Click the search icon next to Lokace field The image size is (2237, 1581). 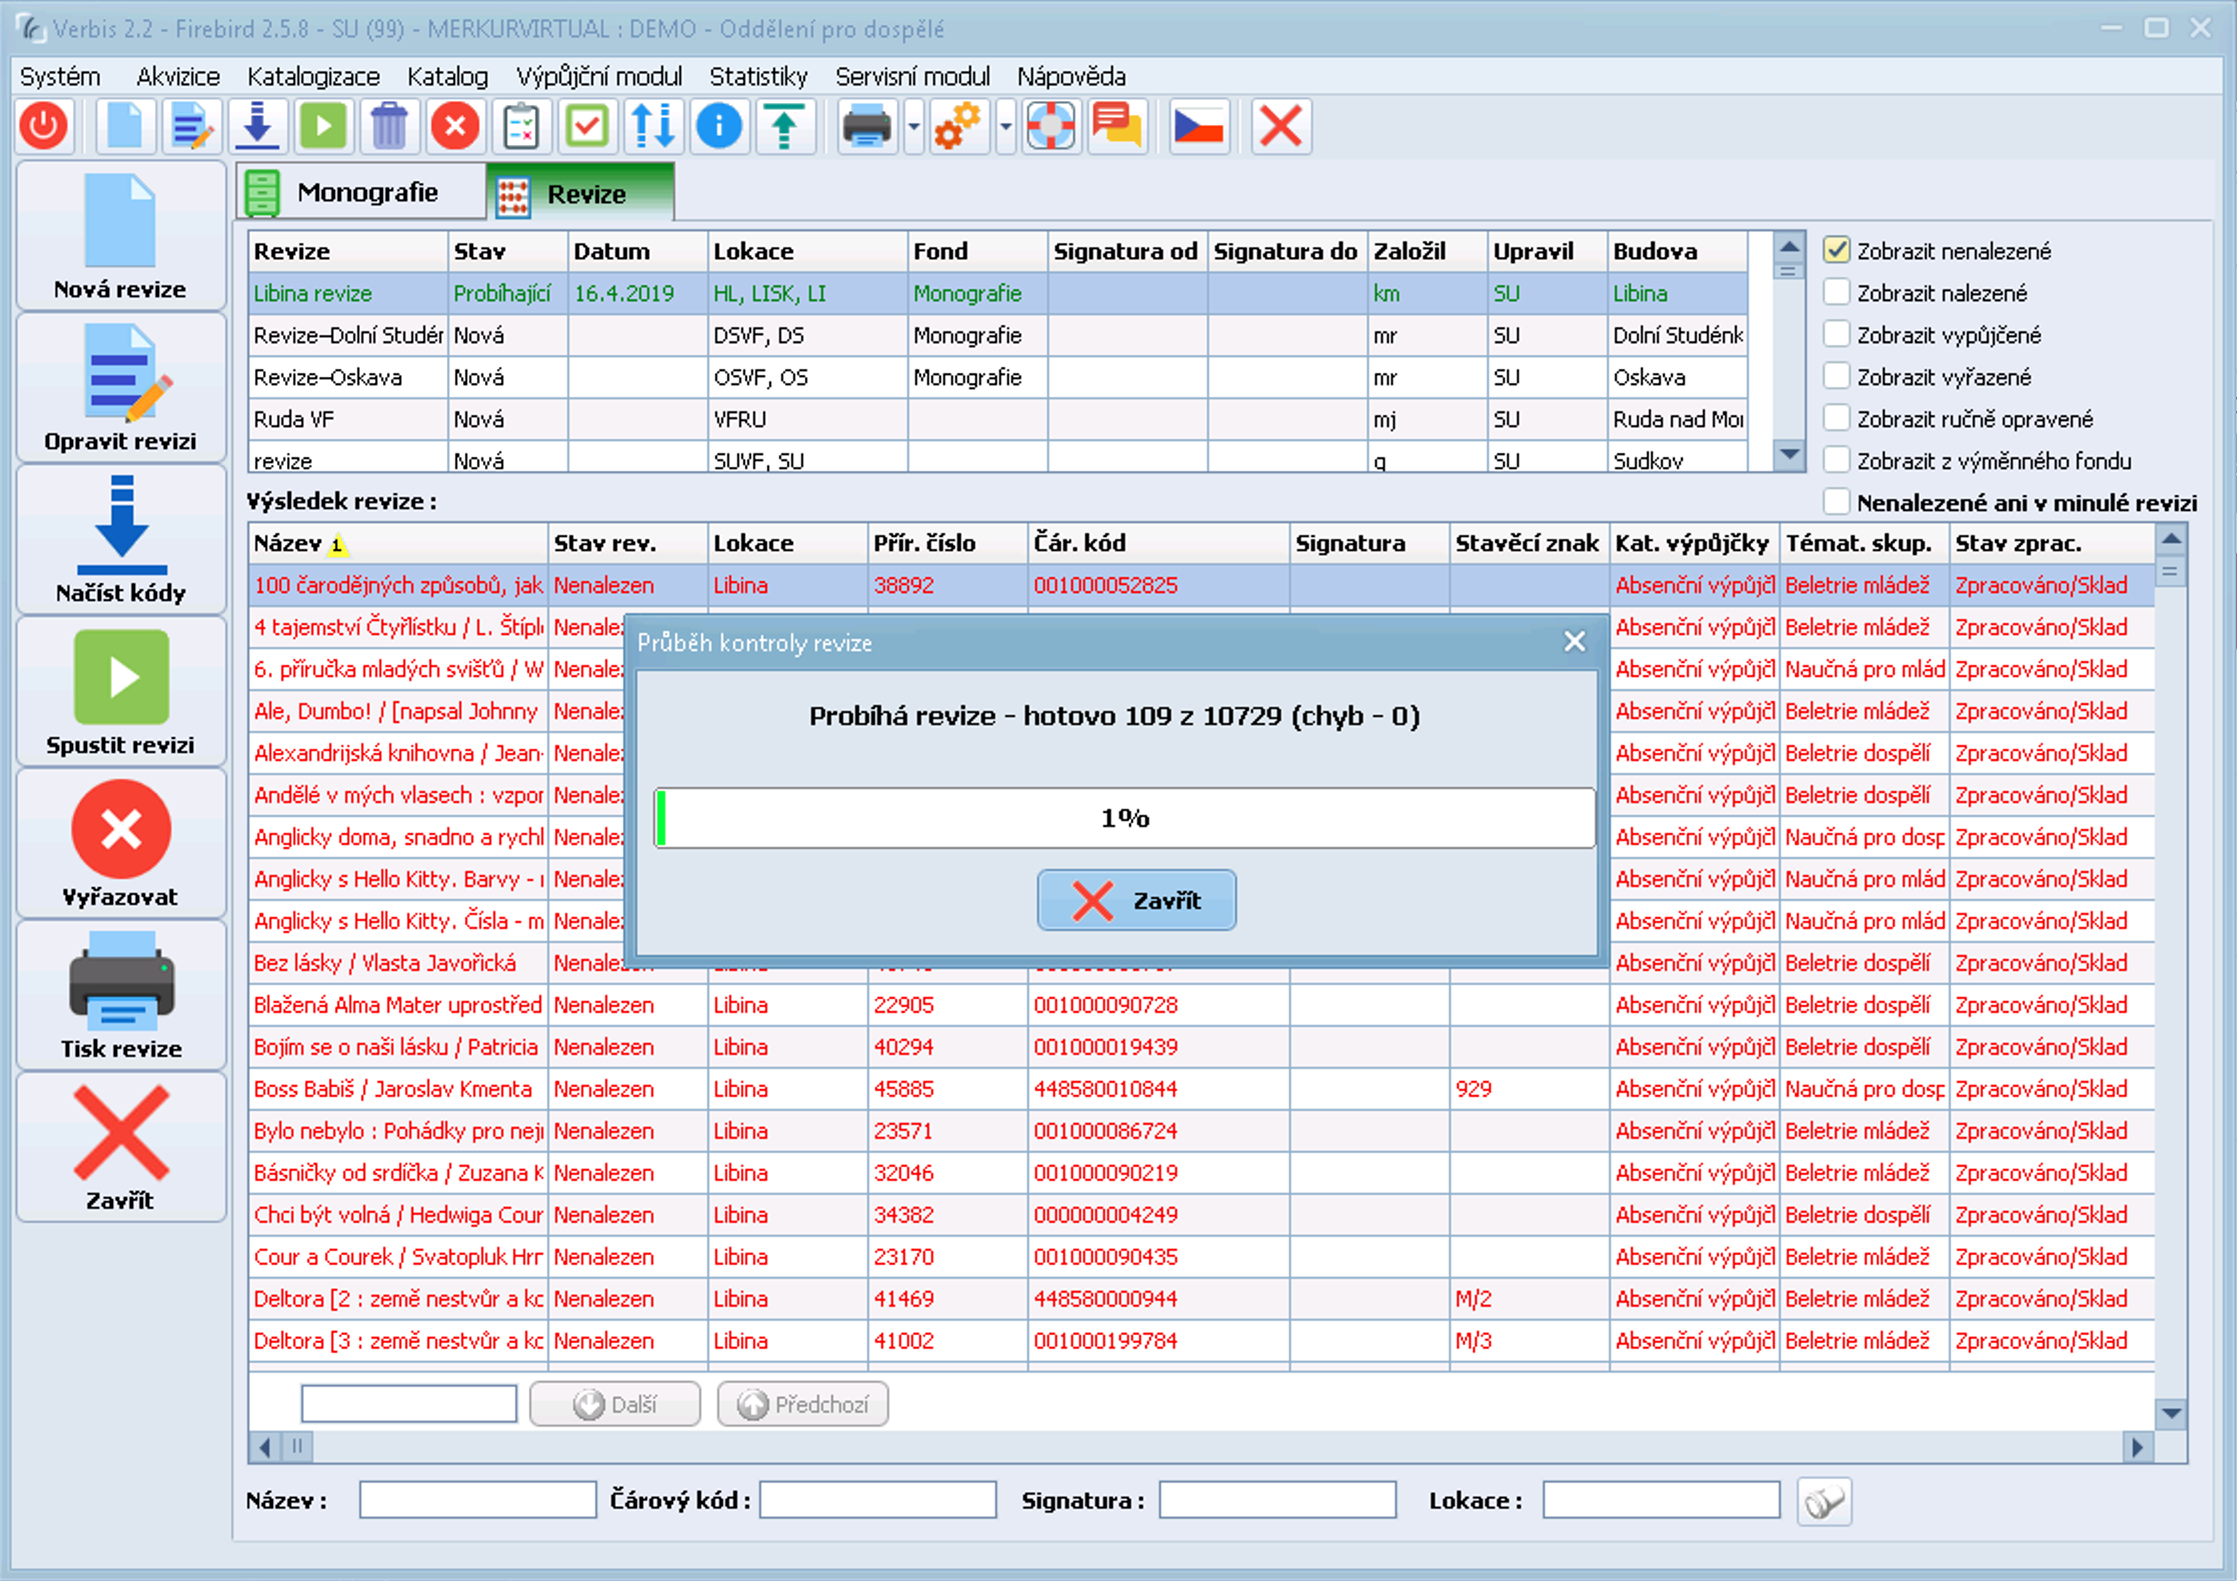point(1824,1501)
